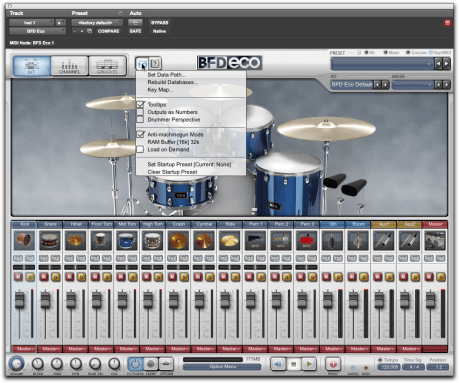The width and height of the screenshot is (459, 383).
Task: Select Set Data Path menu entry
Action: point(167,75)
